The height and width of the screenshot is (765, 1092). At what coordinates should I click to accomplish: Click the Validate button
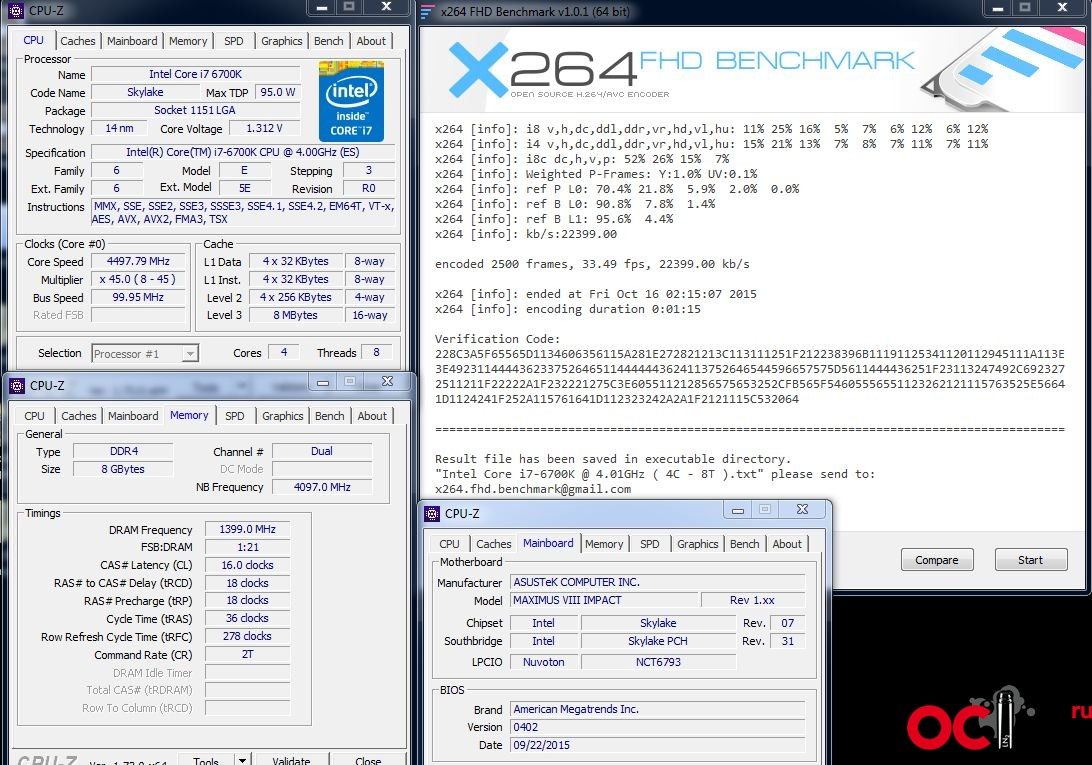[291, 761]
